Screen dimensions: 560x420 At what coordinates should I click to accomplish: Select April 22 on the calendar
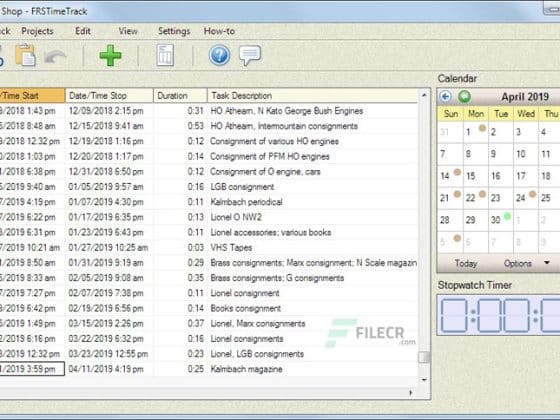point(476,198)
